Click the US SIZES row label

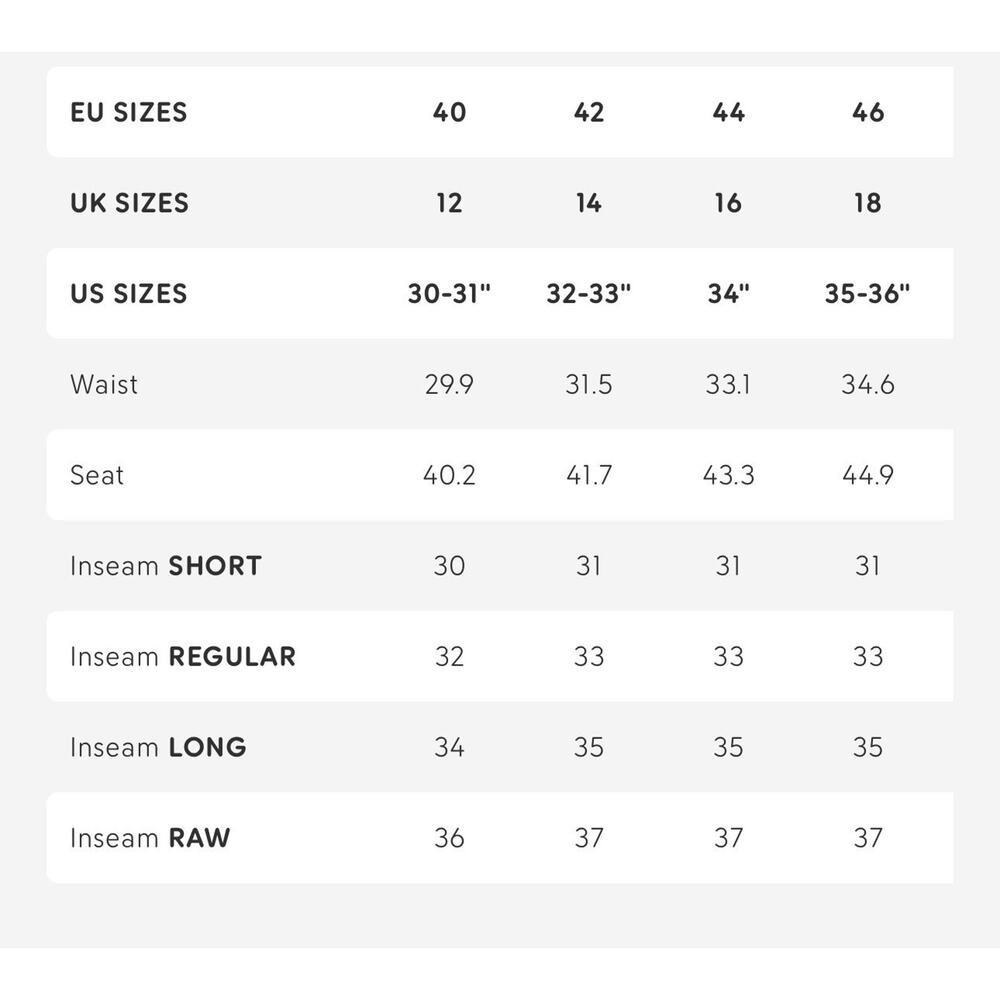pos(128,293)
